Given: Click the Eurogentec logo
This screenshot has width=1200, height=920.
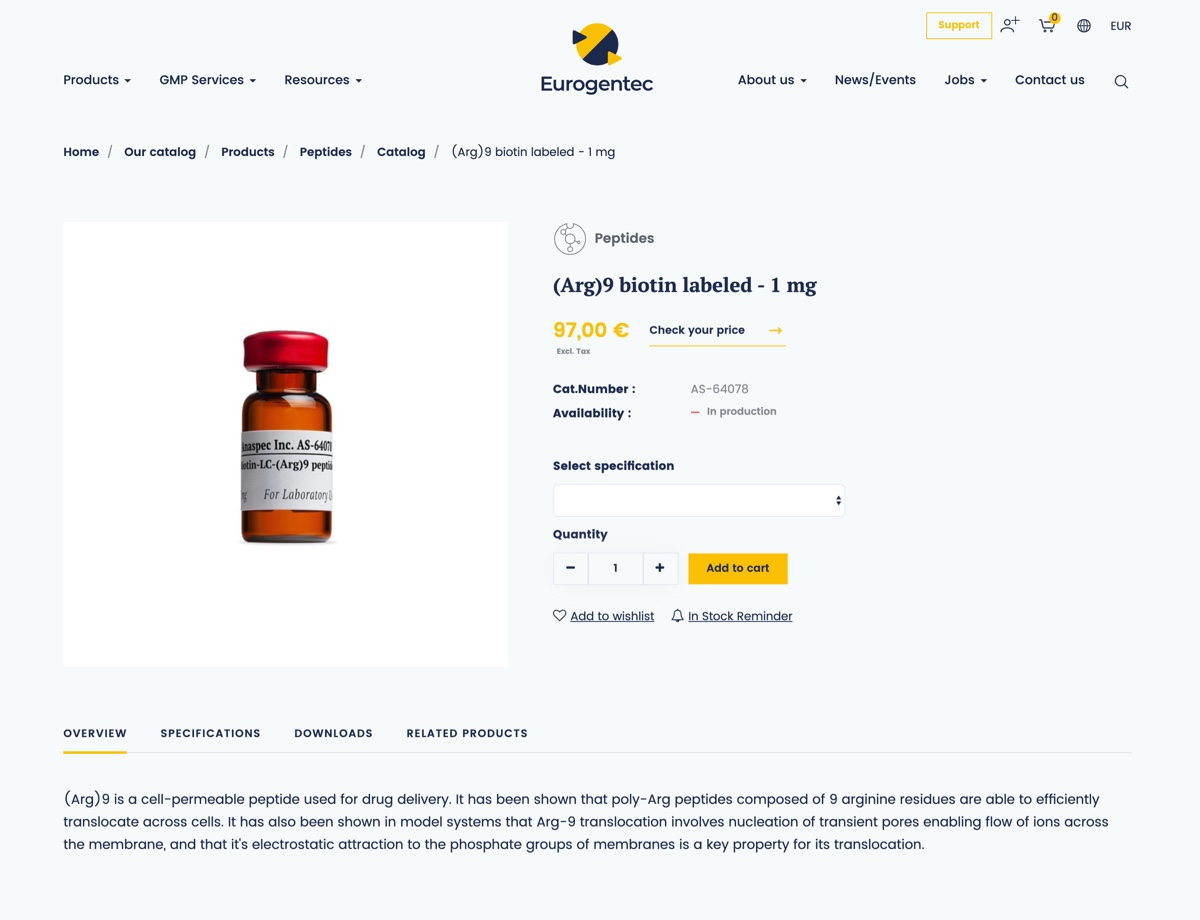Looking at the screenshot, I should coord(597,59).
